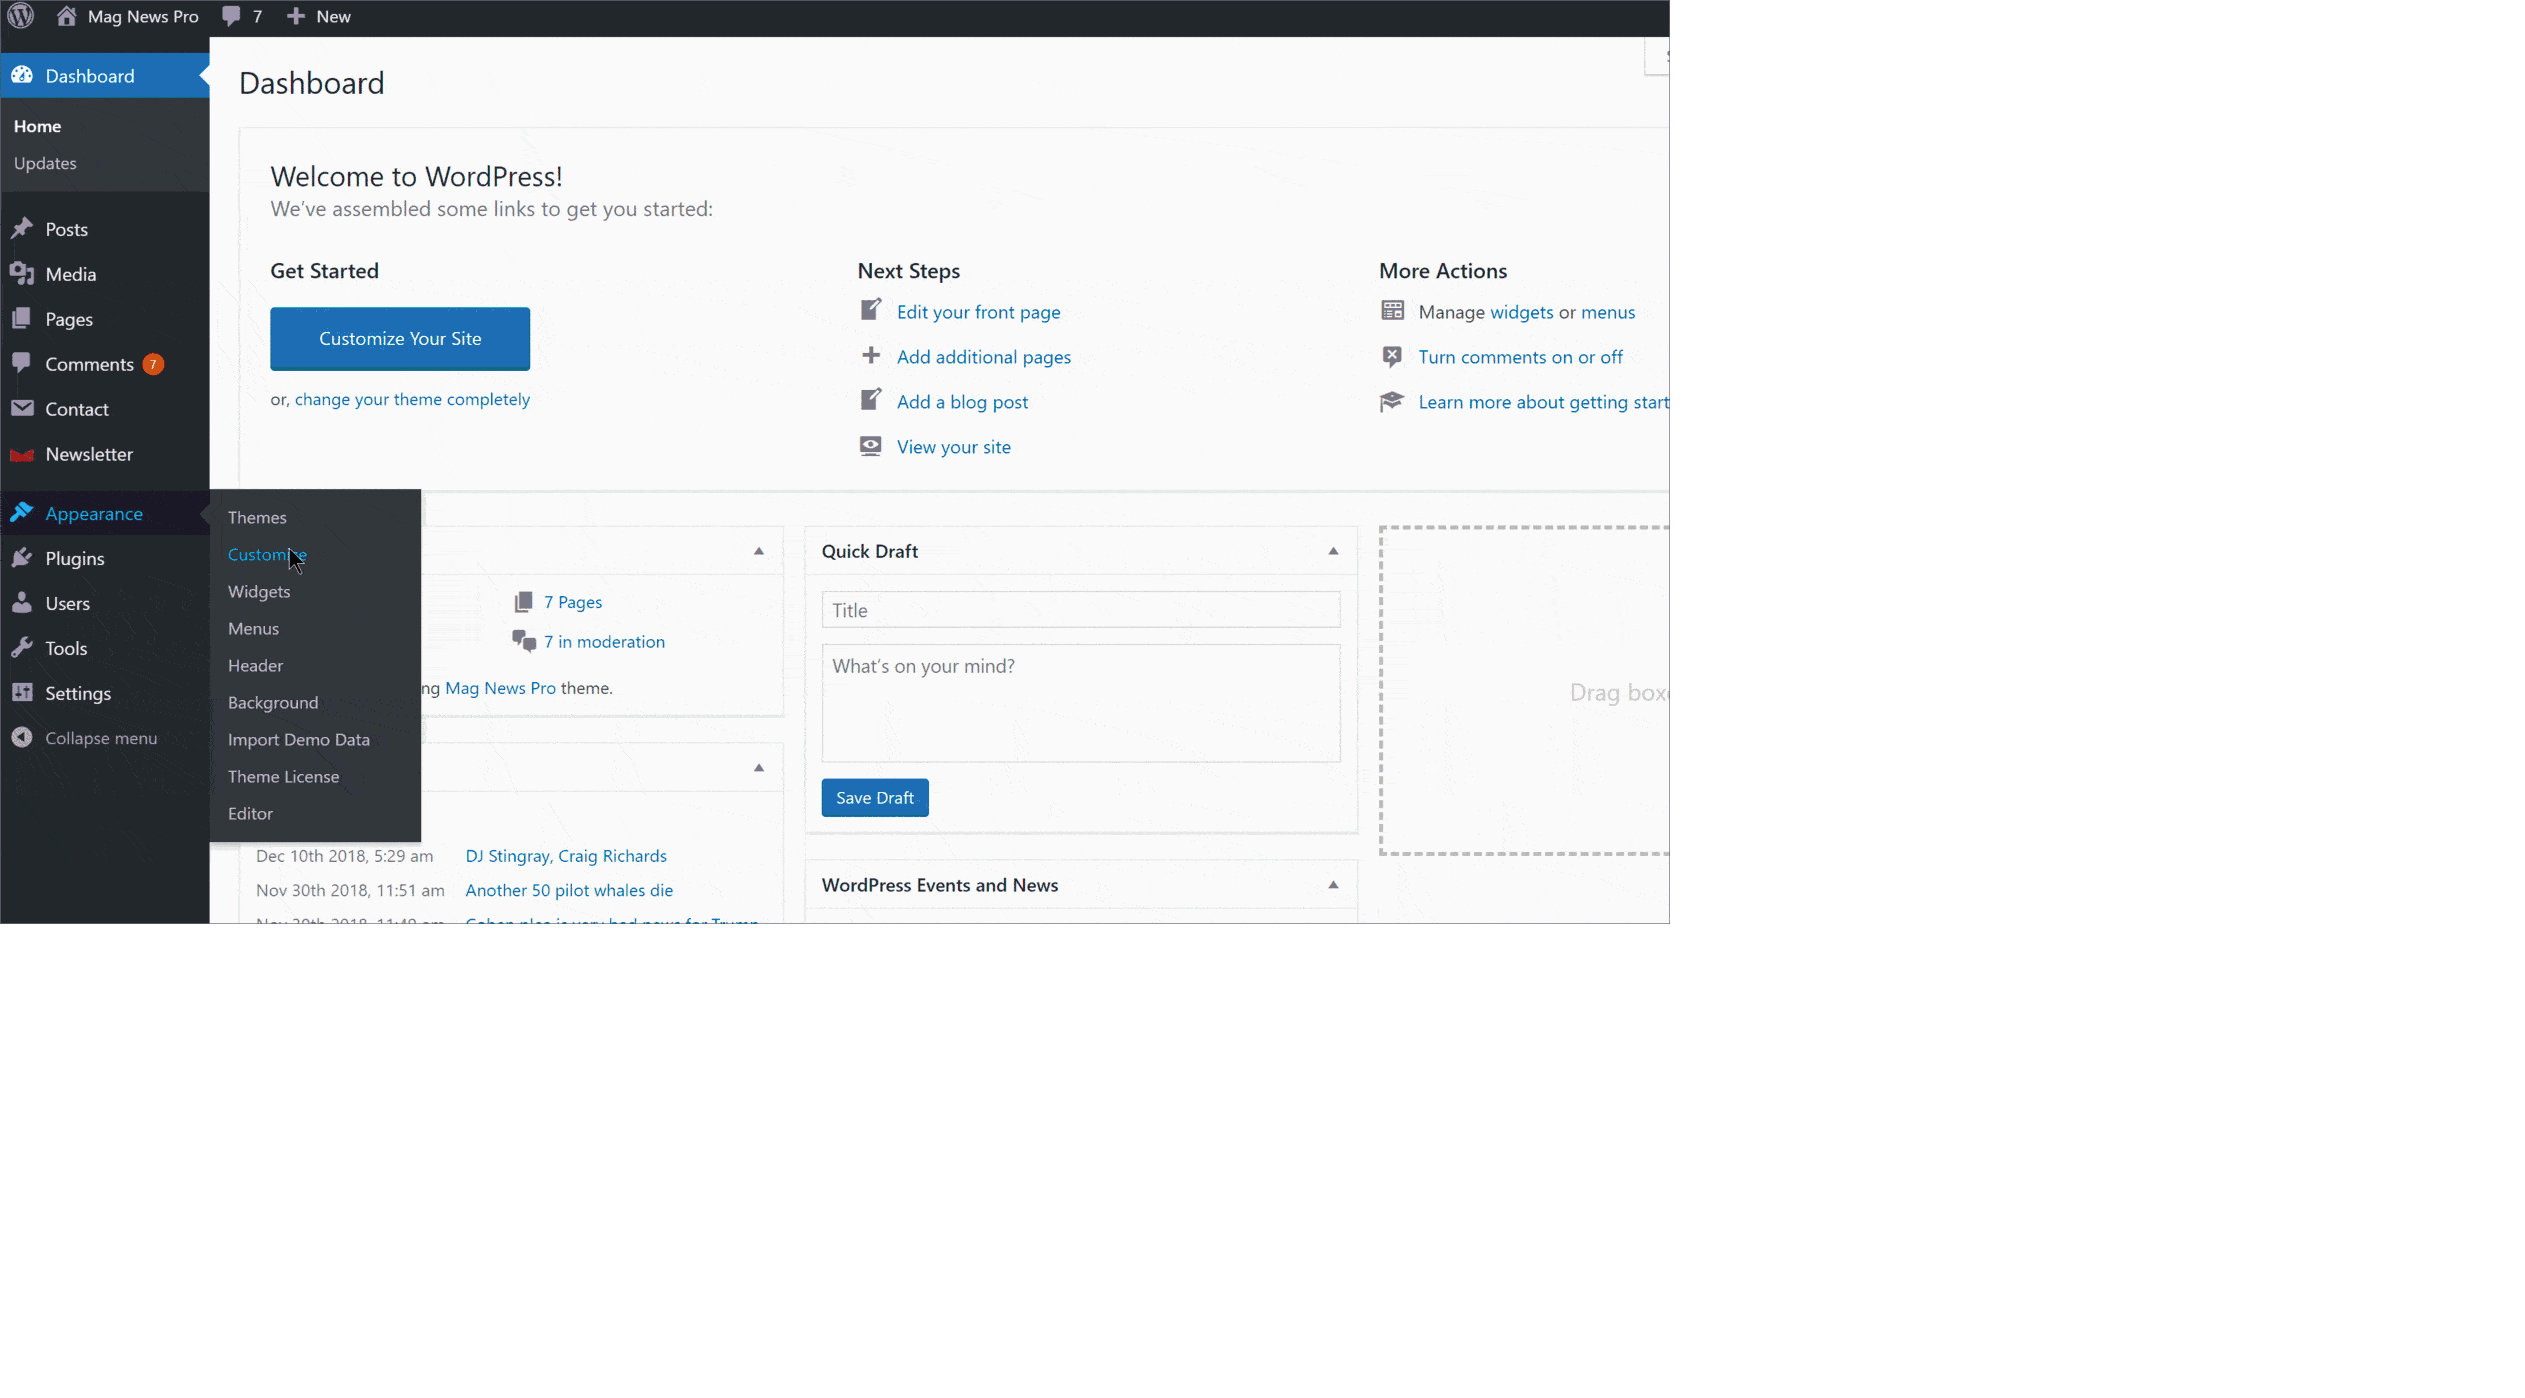Image resolution: width=2525 pixels, height=1398 pixels.
Task: Collapse the WordPress Events and News panel
Action: (1333, 885)
